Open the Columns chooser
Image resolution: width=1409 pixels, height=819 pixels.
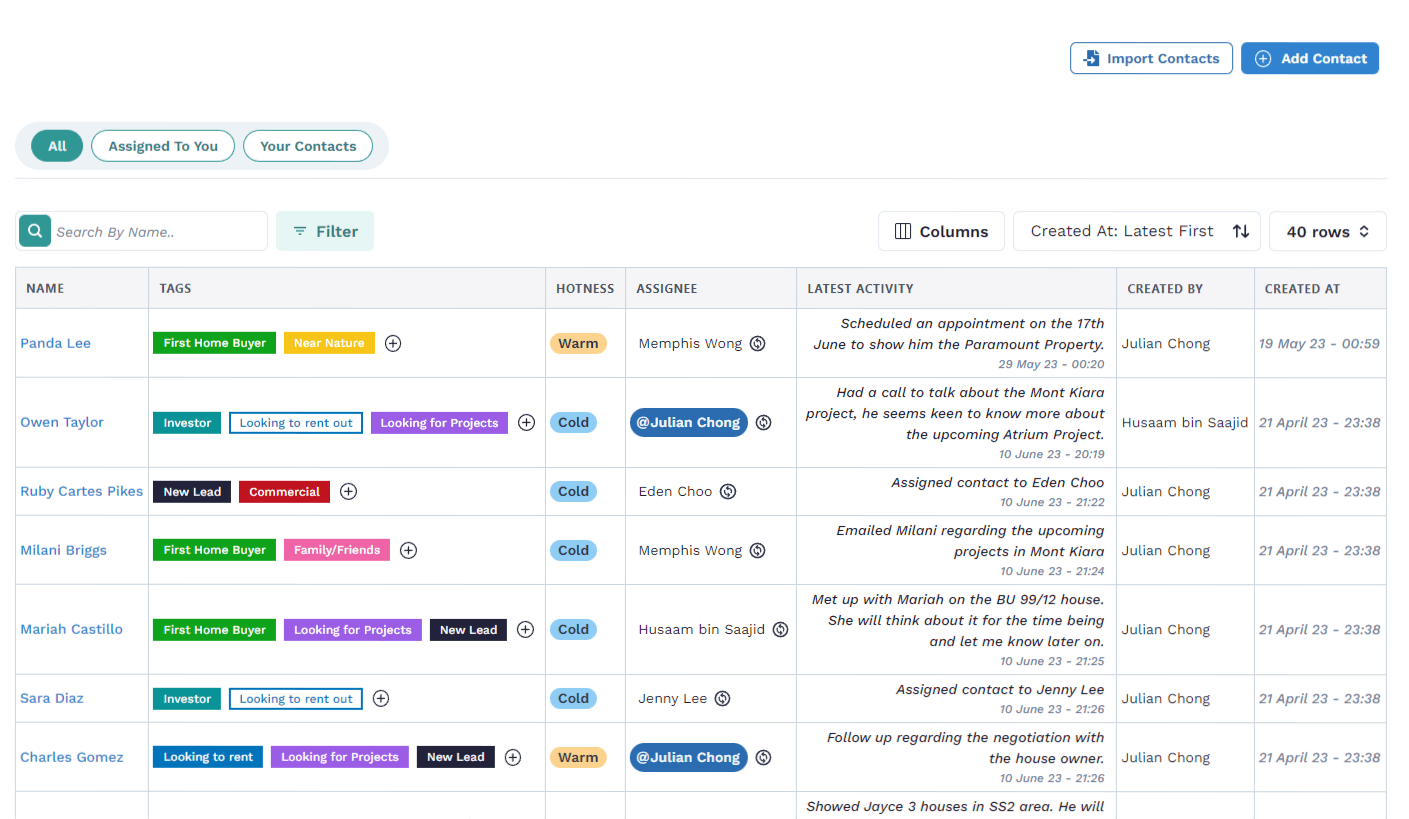coord(941,231)
